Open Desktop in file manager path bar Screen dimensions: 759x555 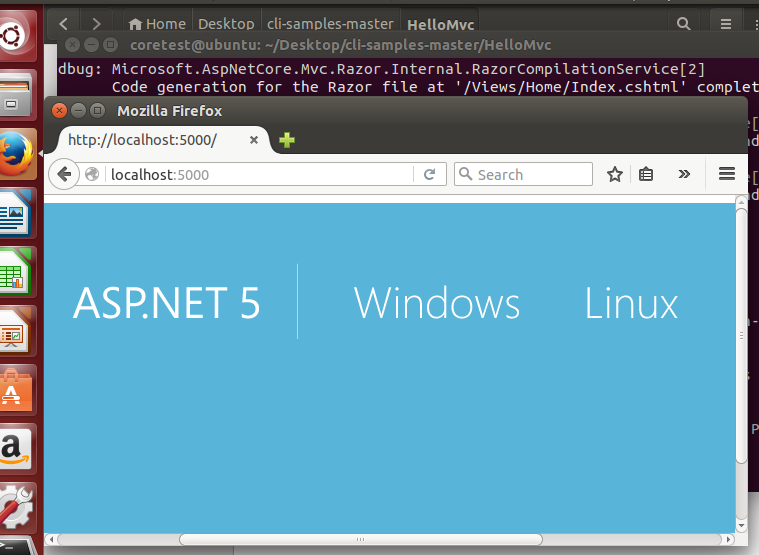226,24
